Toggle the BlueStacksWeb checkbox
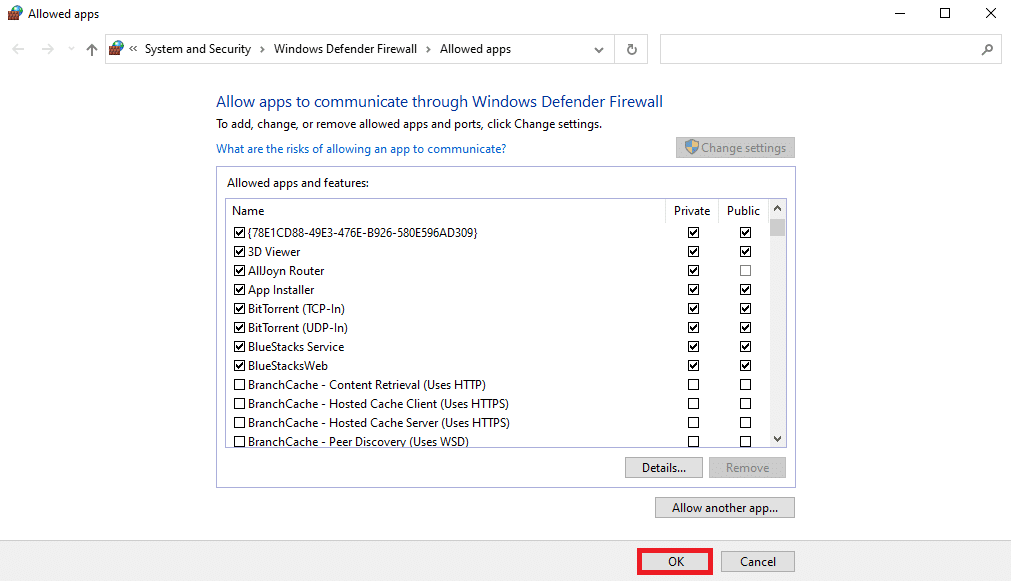 pos(239,366)
